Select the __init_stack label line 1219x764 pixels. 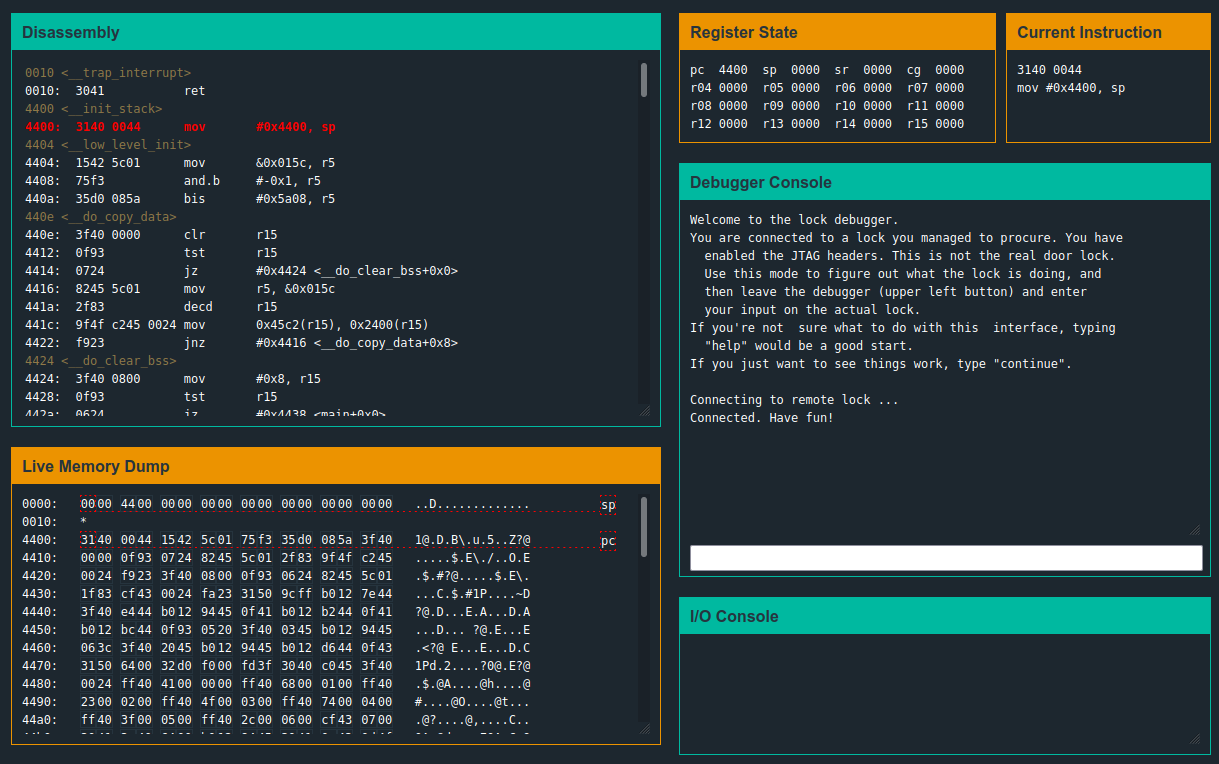click(x=93, y=109)
